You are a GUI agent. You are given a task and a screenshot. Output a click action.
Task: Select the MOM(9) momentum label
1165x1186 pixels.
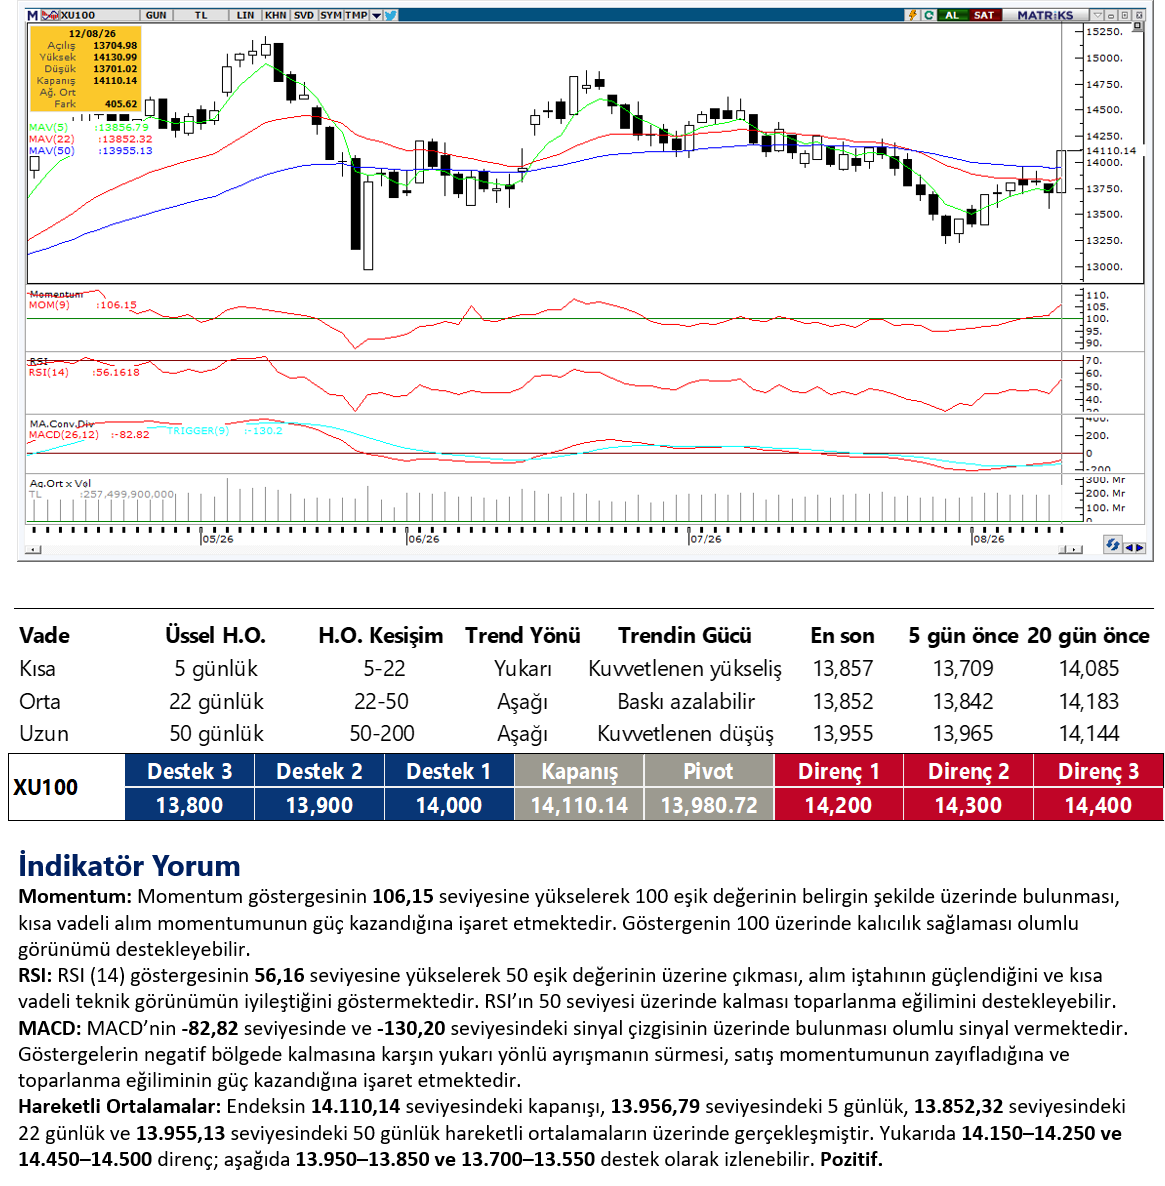pos(49,305)
